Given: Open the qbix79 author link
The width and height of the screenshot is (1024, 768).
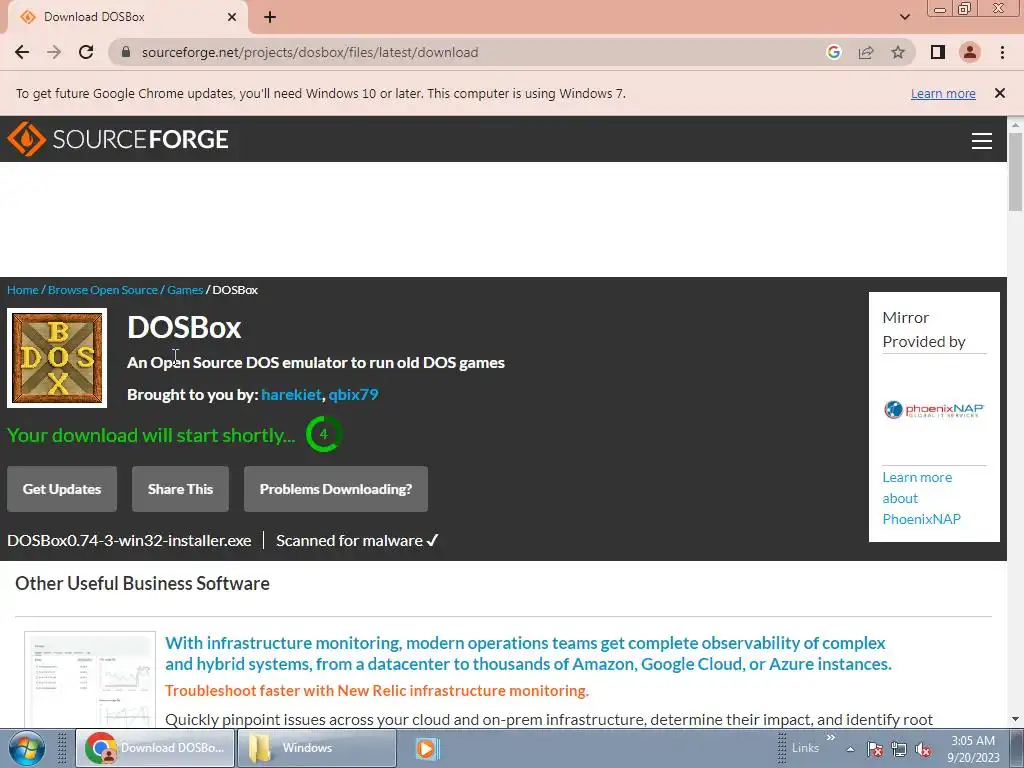Looking at the screenshot, I should point(353,394).
